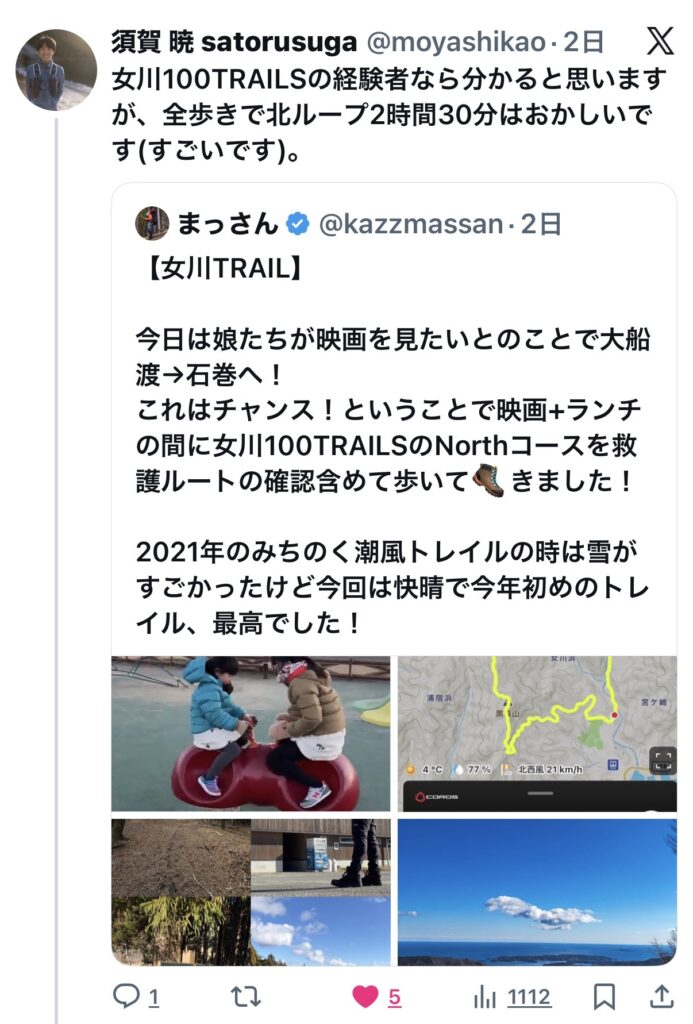This screenshot has width=693, height=1024.
Task: Click the X logo icon
Action: coord(660,42)
